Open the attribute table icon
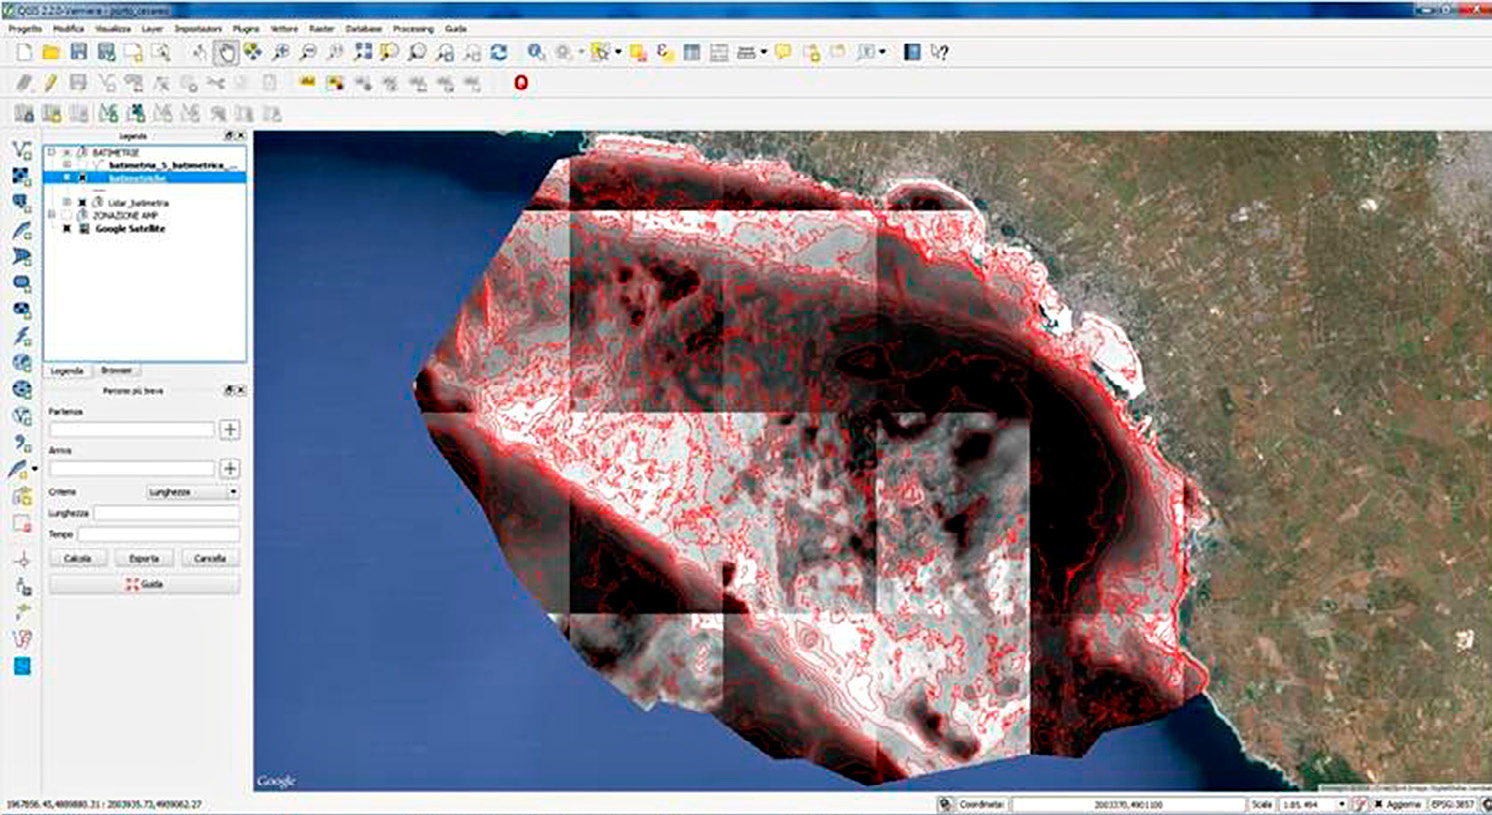1492x815 pixels. [x=691, y=52]
